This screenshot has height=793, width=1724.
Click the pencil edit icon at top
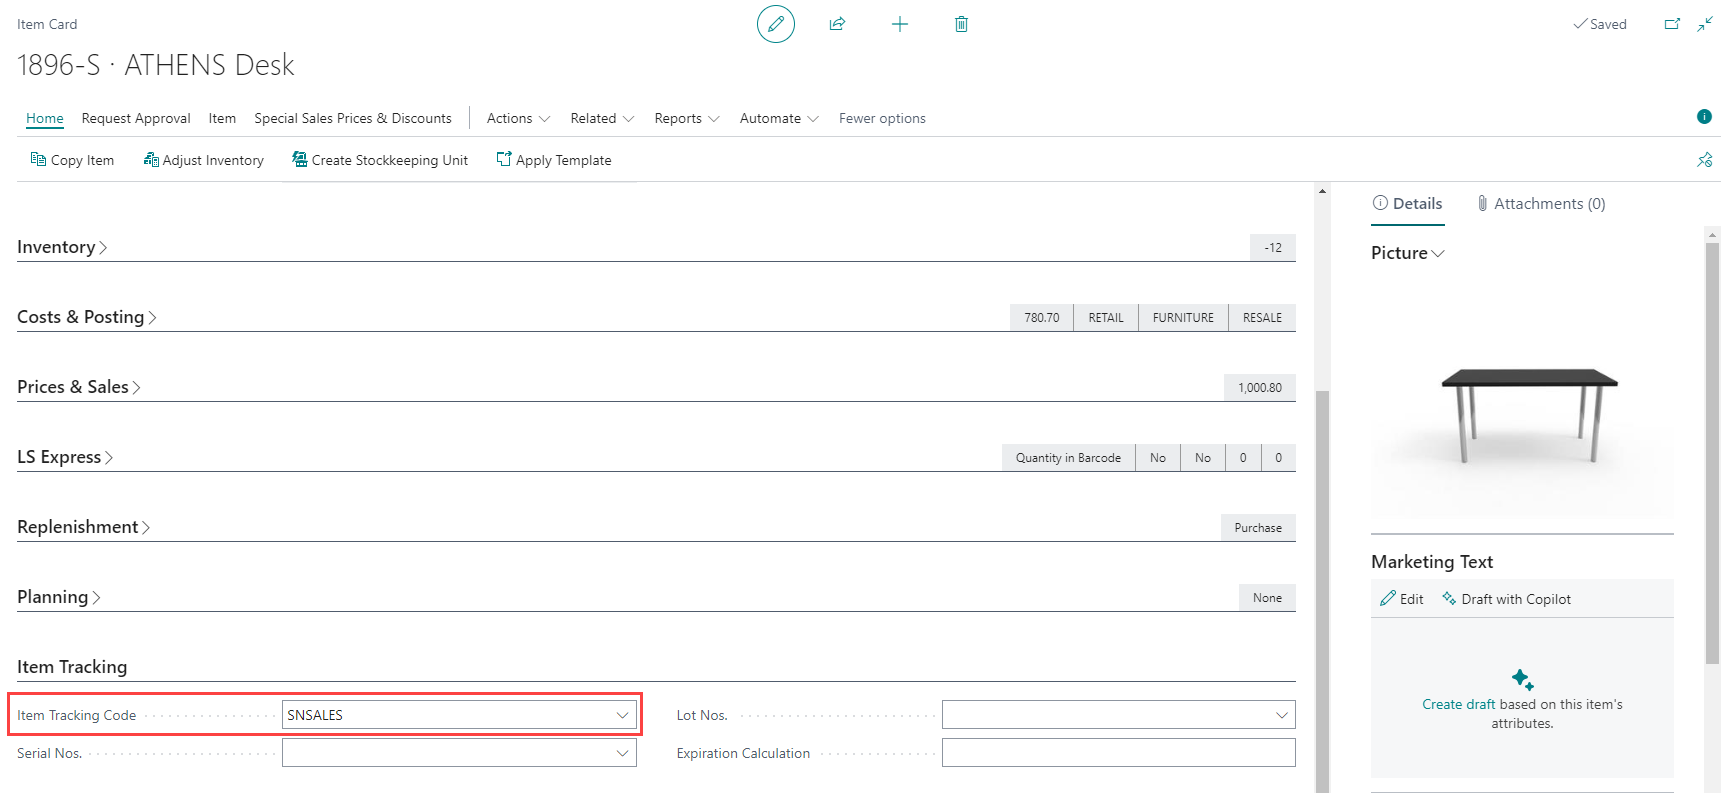[x=775, y=24]
